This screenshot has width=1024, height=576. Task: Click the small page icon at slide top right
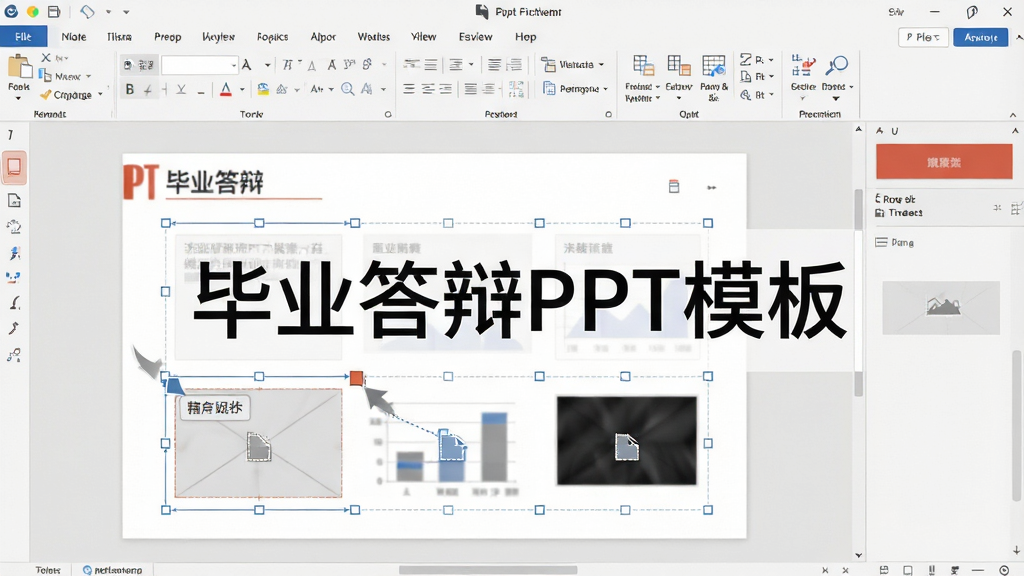pyautogui.click(x=674, y=187)
